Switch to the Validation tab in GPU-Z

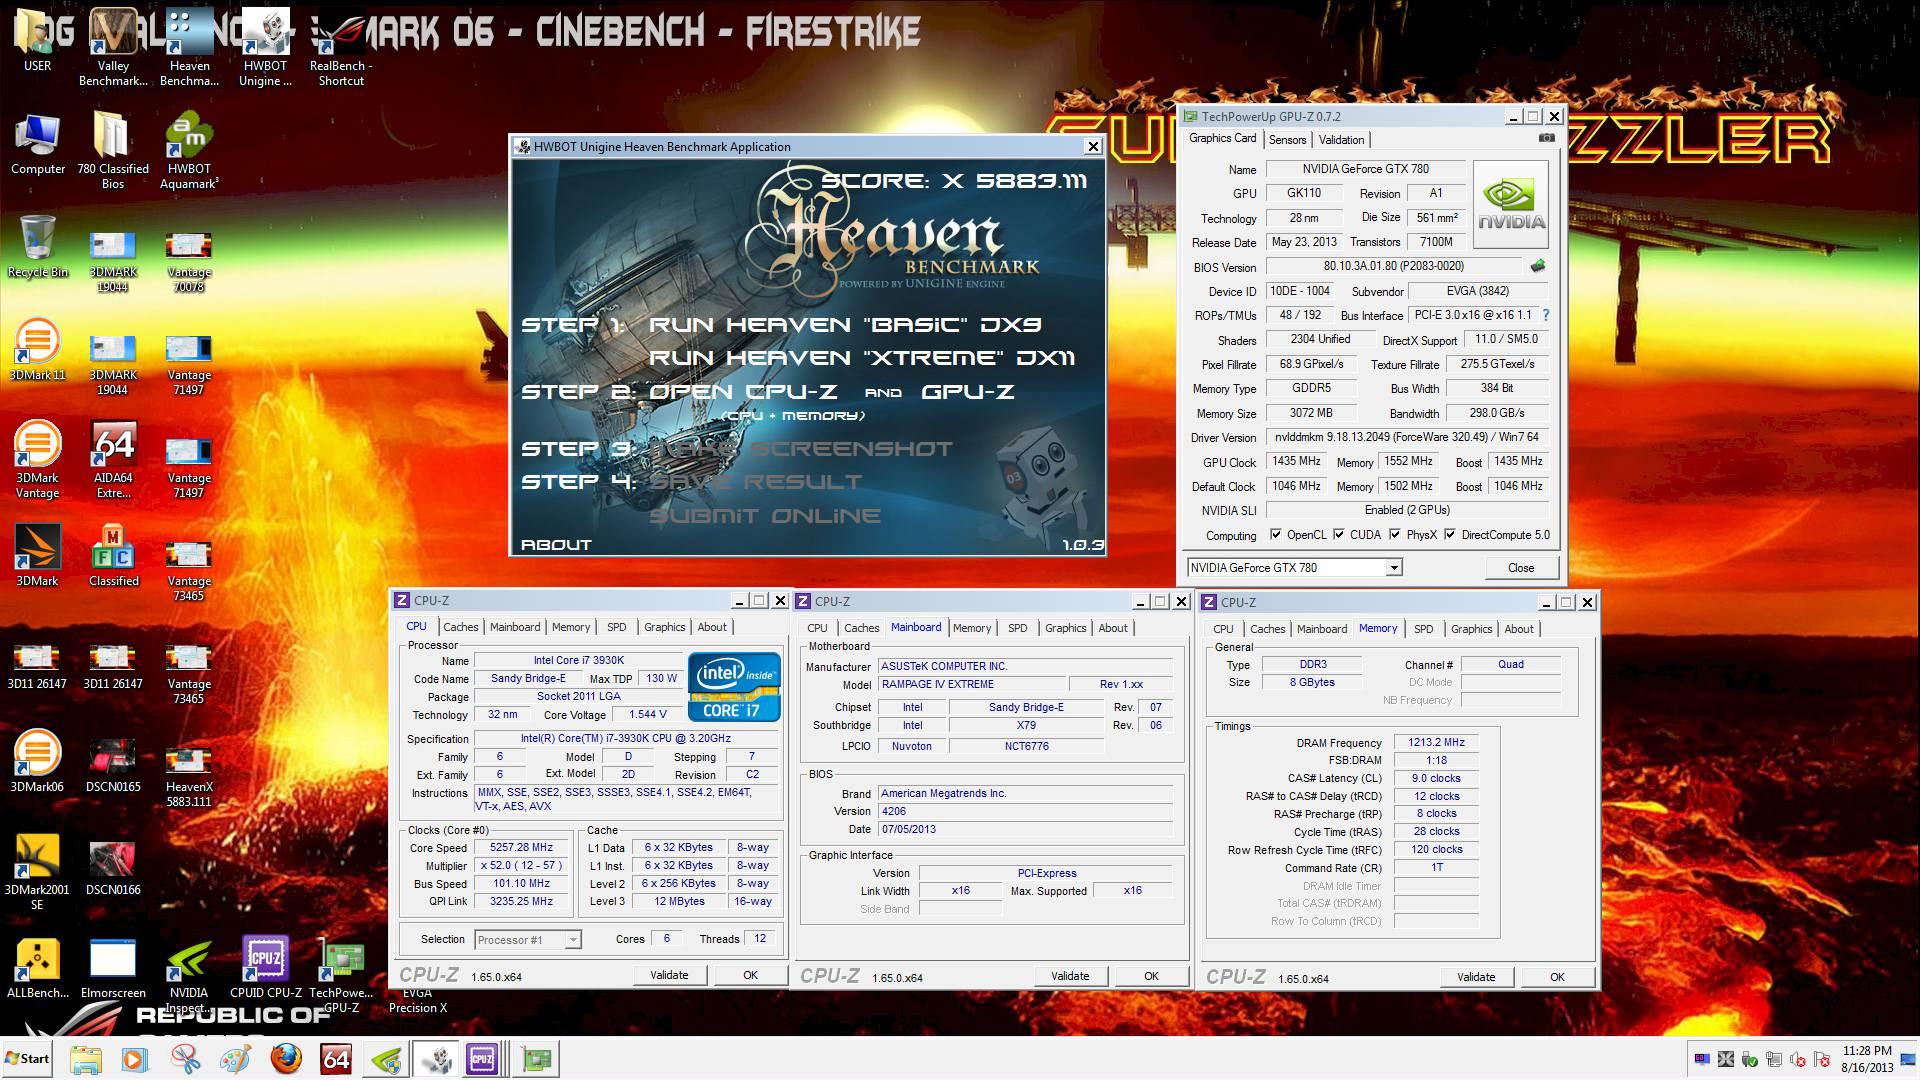pyautogui.click(x=1340, y=140)
